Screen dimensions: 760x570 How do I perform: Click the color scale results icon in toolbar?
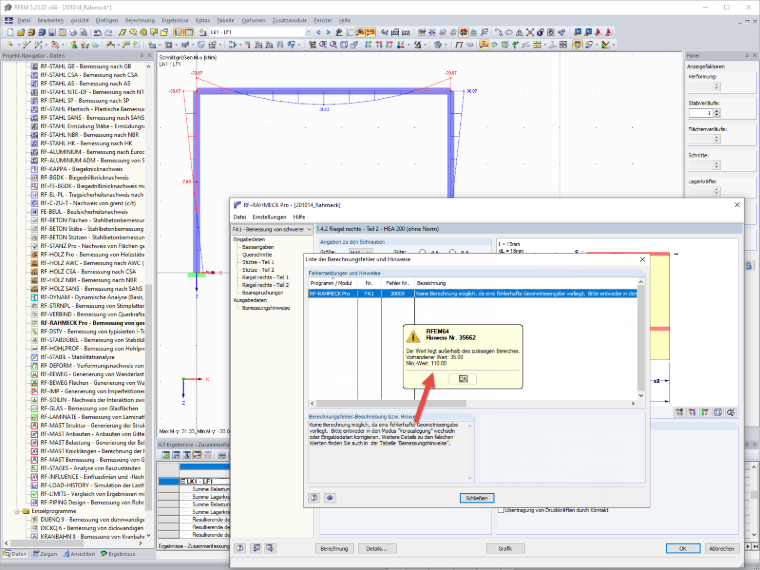click(605, 45)
